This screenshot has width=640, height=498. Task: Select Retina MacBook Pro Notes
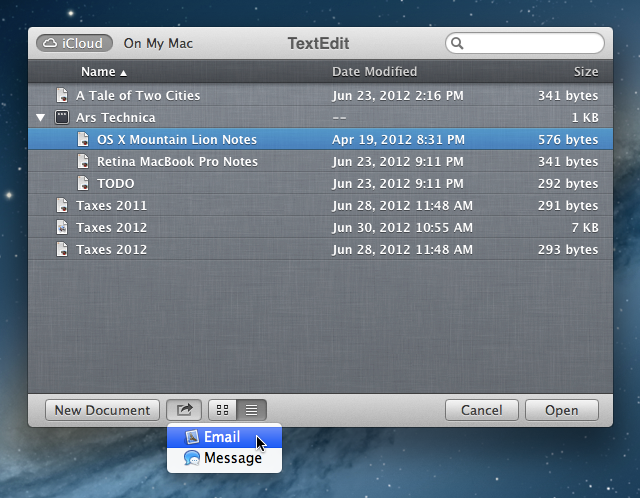click(x=177, y=162)
